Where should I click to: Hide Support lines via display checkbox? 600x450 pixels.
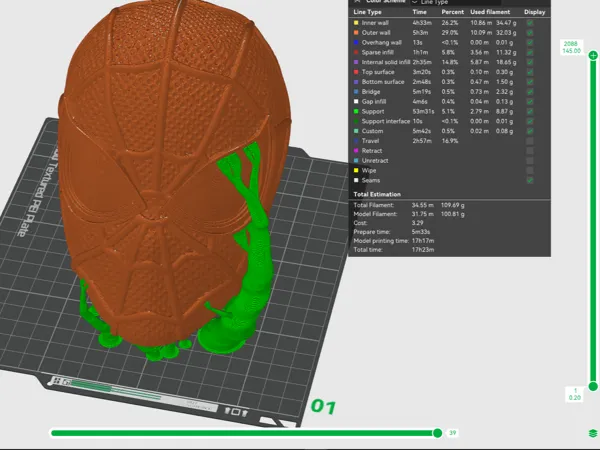[x=530, y=111]
